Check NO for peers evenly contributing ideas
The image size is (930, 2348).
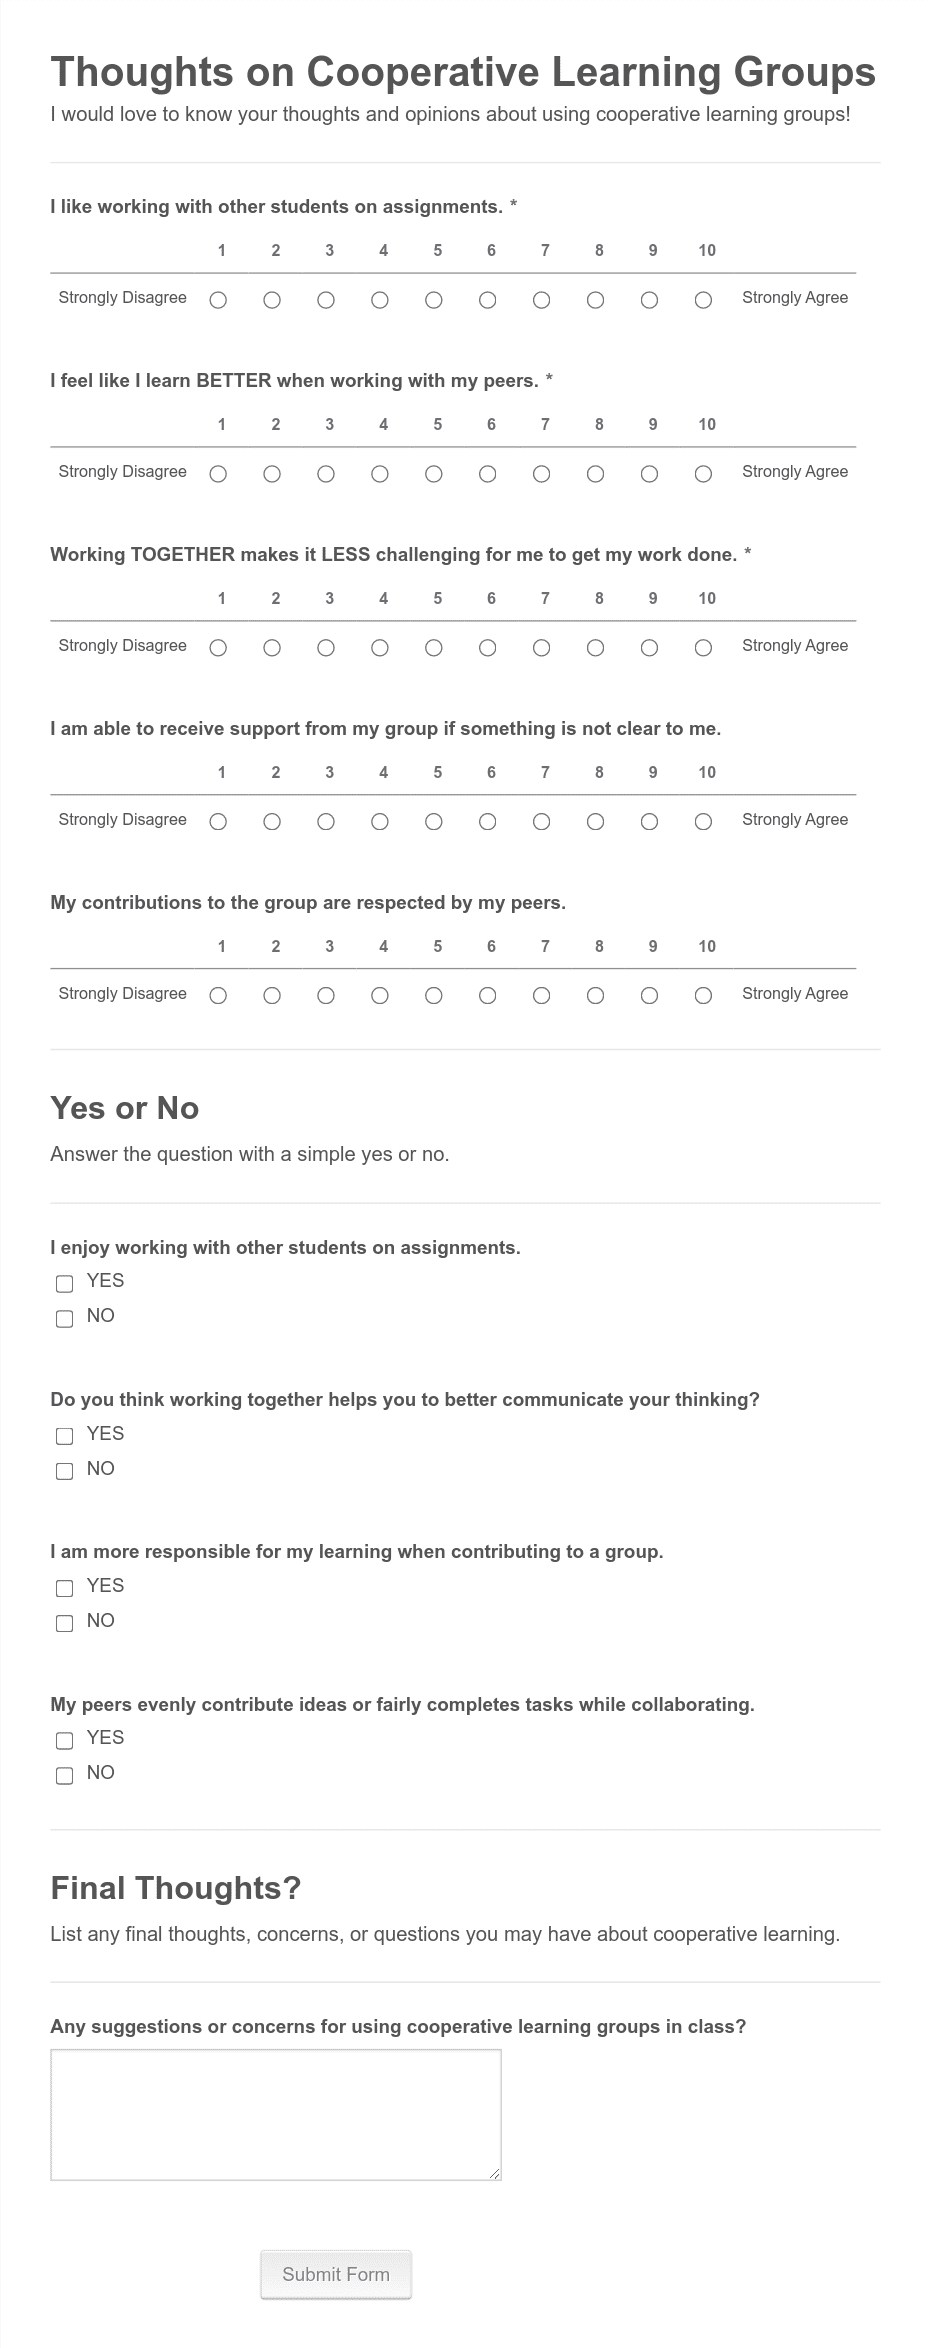click(x=65, y=1775)
